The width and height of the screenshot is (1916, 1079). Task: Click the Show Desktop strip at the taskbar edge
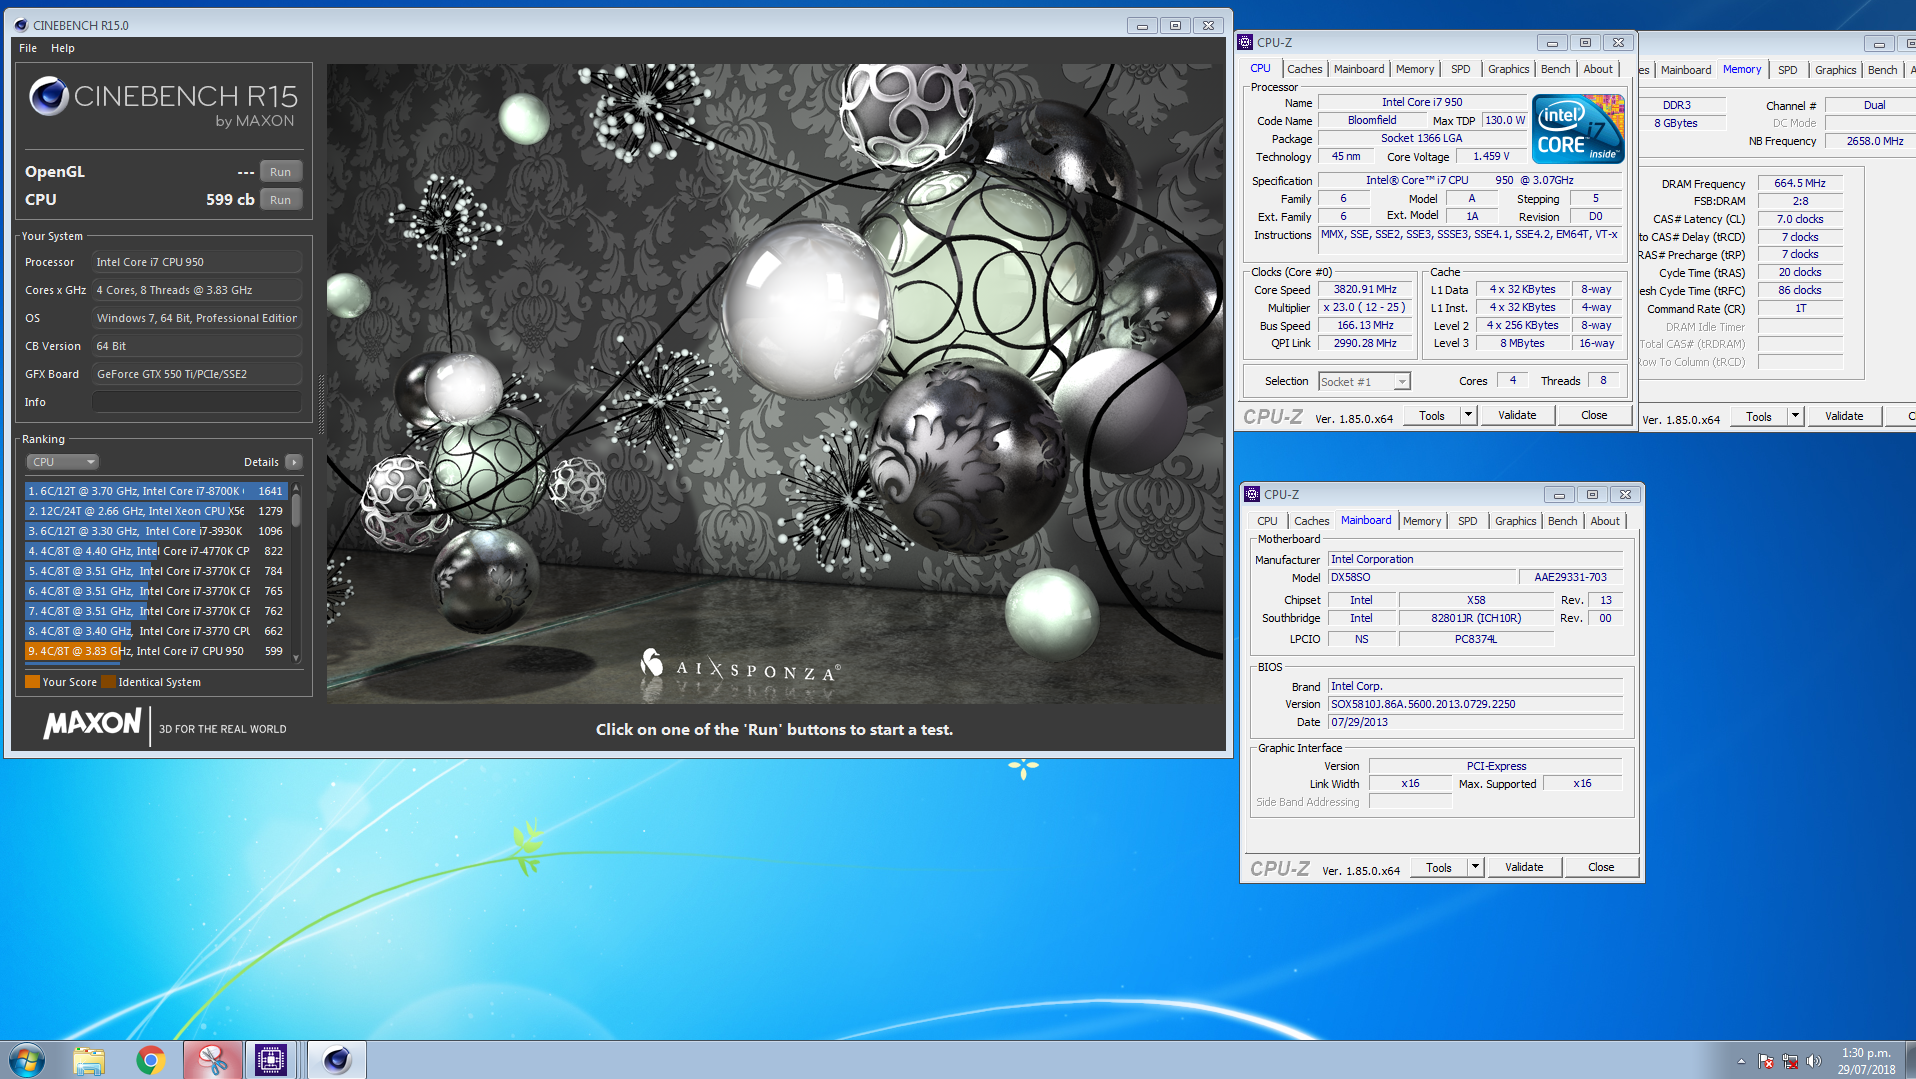(1909, 1060)
